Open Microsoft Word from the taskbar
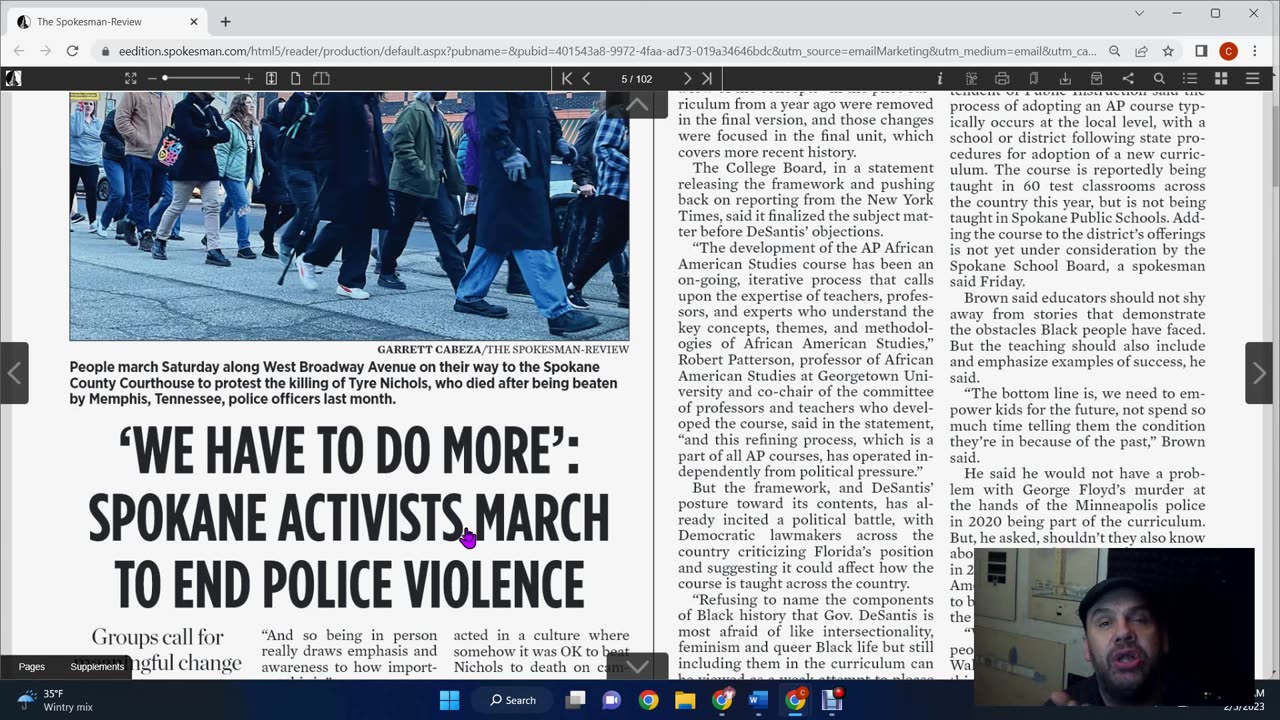Image resolution: width=1280 pixels, height=720 pixels. pos(758,700)
